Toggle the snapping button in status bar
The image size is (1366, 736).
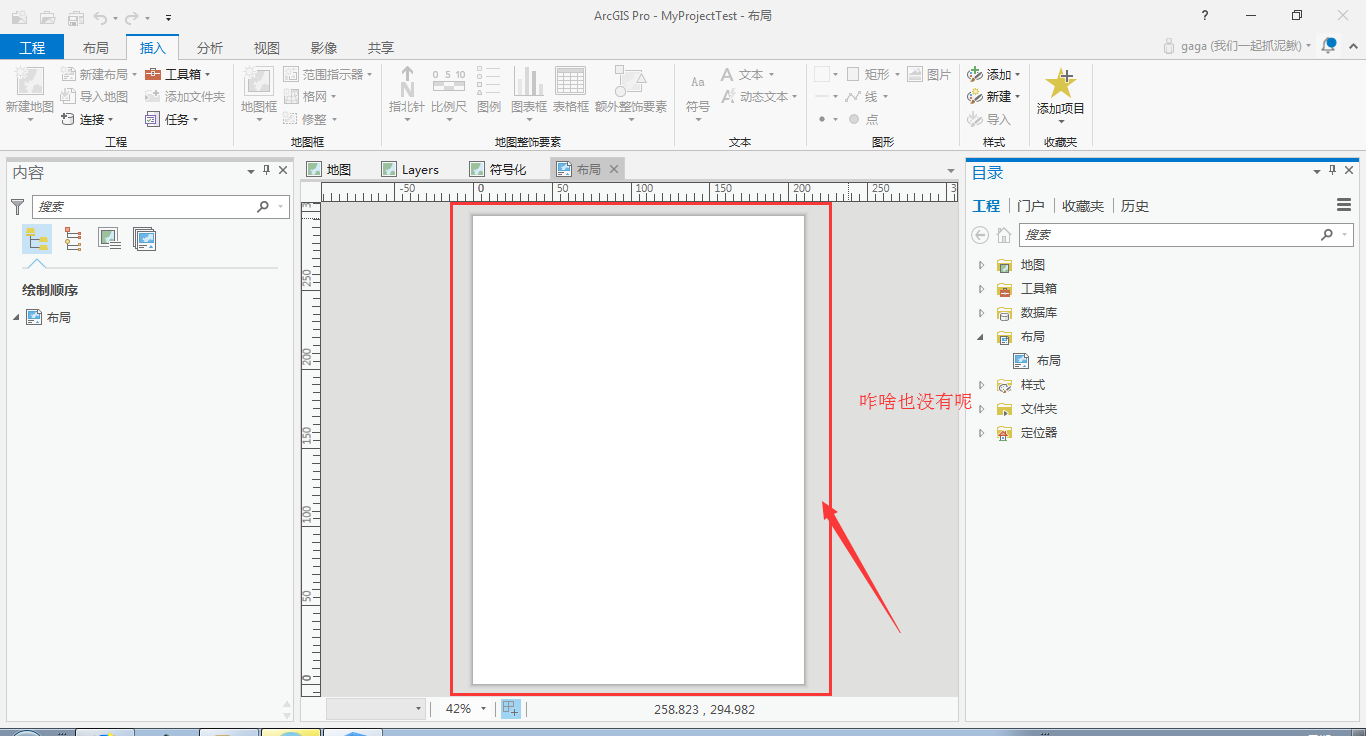coord(511,709)
